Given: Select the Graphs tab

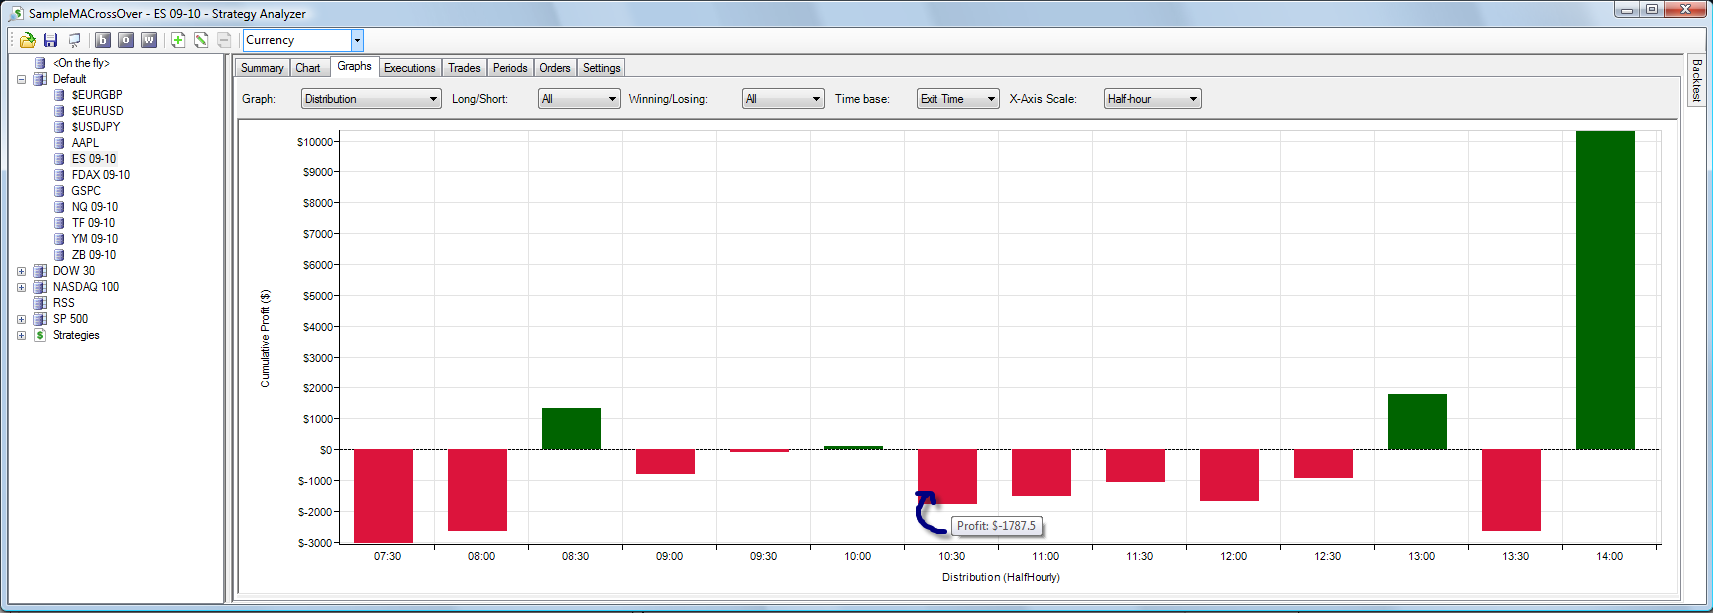Looking at the screenshot, I should click(x=354, y=66).
